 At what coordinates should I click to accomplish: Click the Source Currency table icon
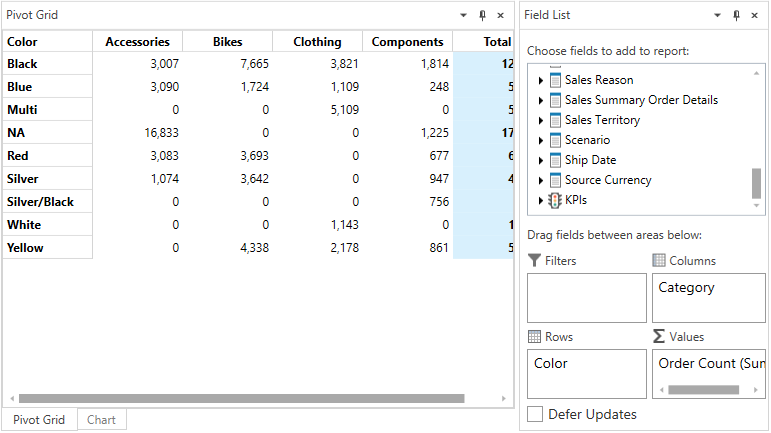click(555, 180)
